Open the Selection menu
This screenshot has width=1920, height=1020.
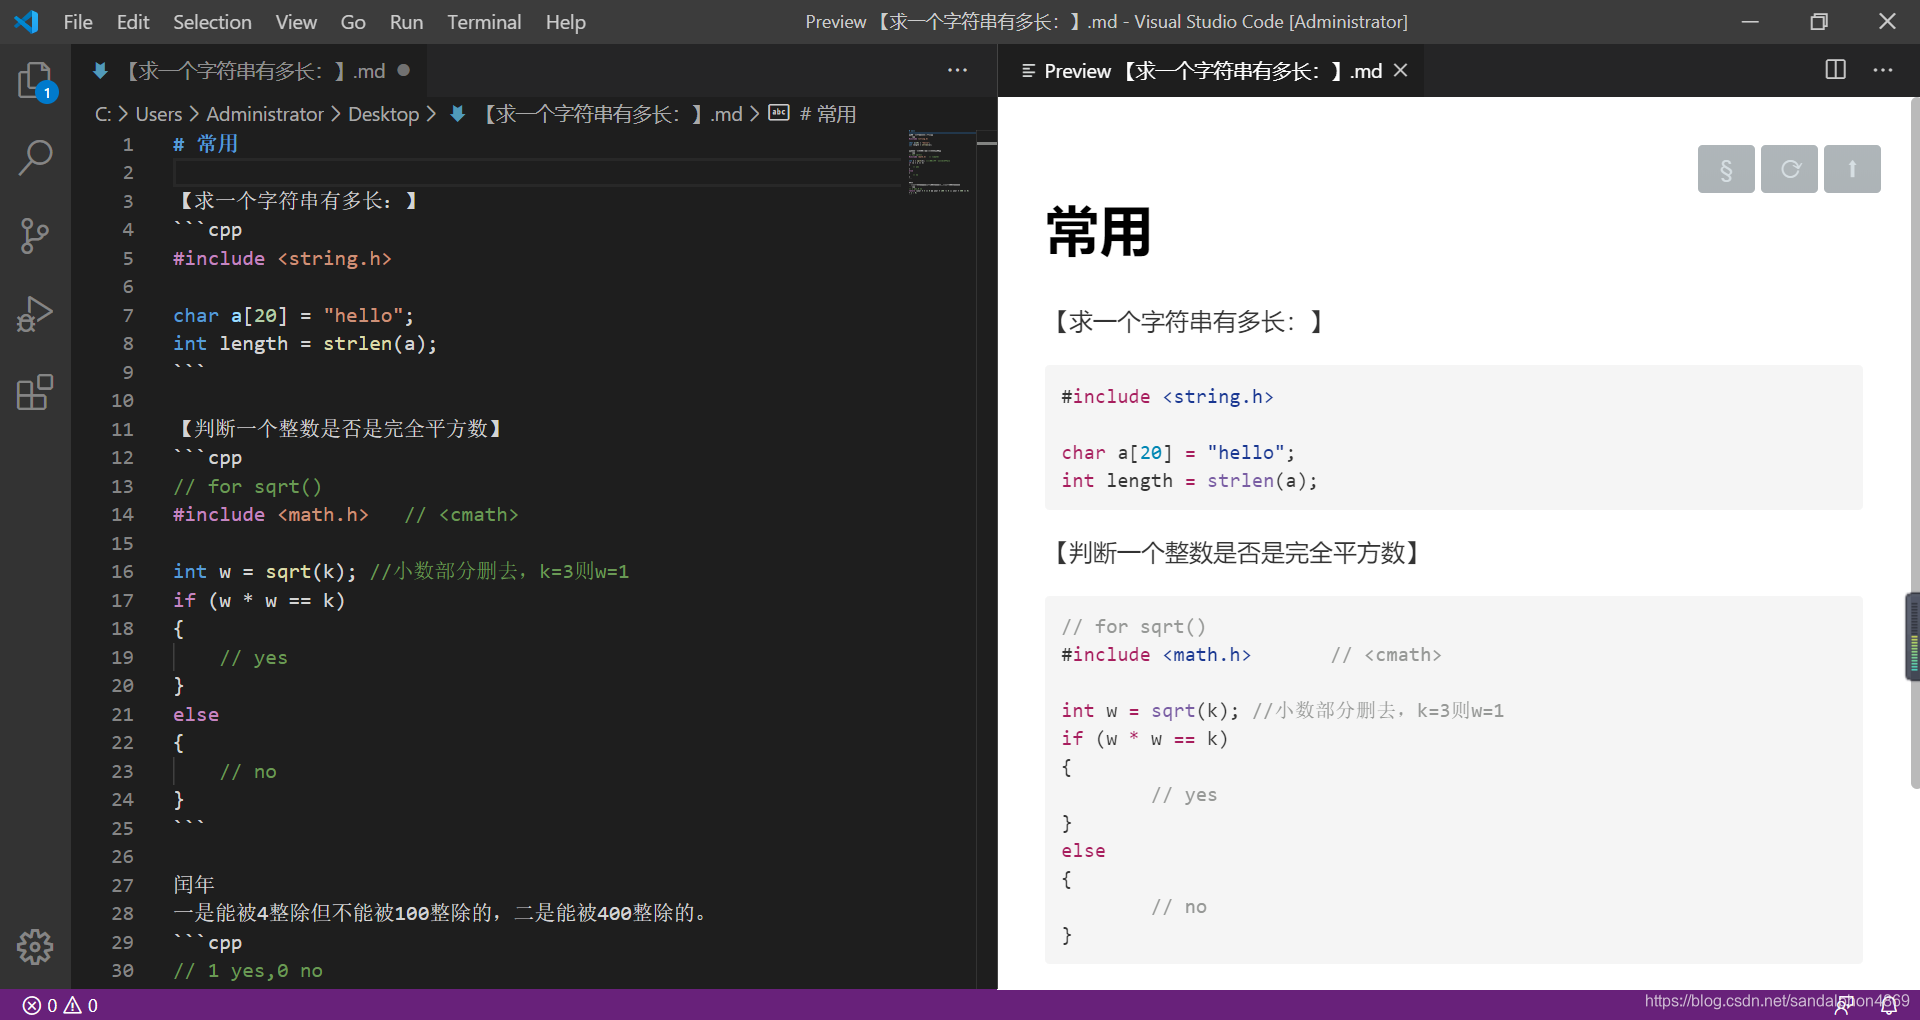click(212, 21)
